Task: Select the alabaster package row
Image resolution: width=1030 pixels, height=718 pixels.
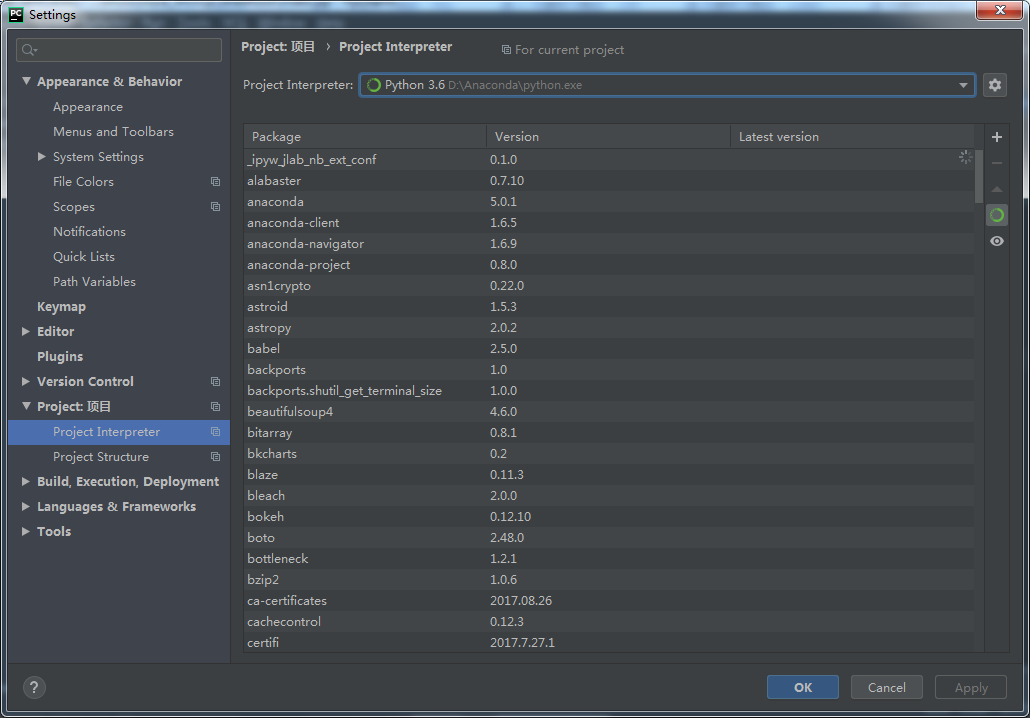Action: tap(609, 181)
